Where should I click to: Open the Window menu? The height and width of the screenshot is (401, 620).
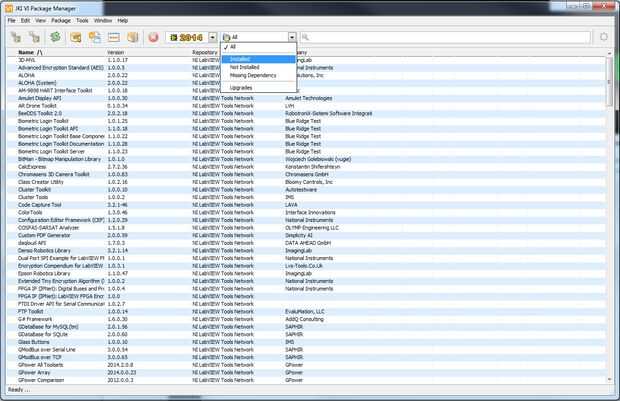[x=103, y=21]
